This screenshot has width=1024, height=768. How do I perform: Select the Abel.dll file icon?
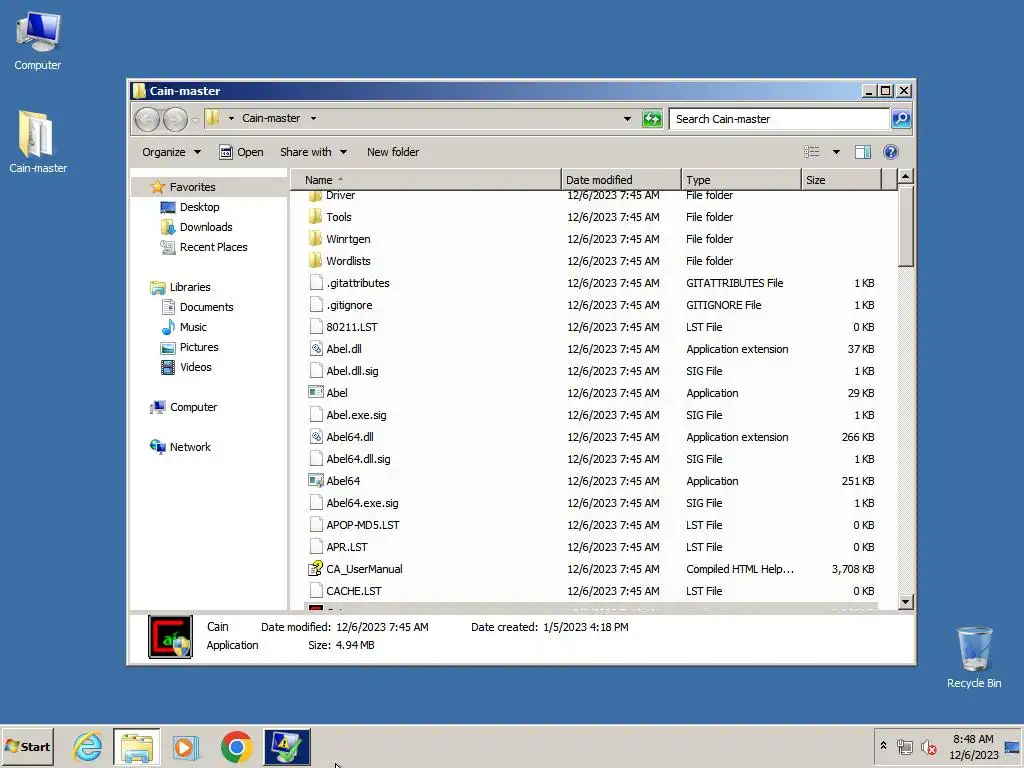[x=316, y=349]
